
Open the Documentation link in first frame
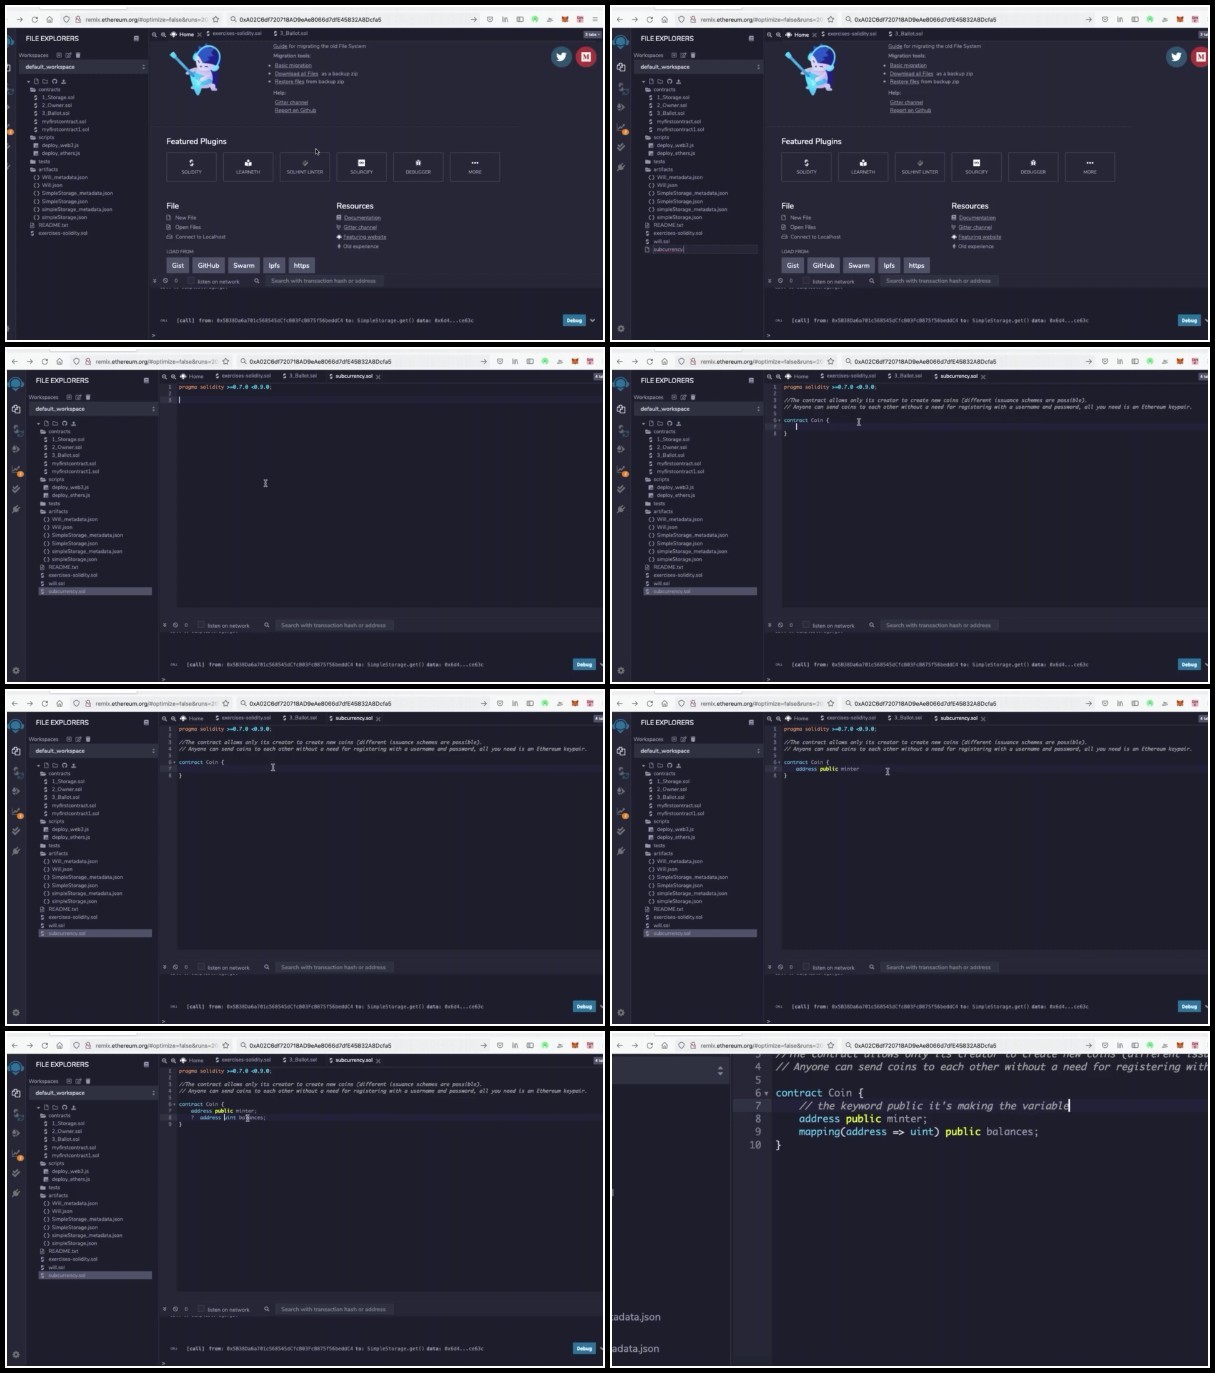tap(362, 217)
